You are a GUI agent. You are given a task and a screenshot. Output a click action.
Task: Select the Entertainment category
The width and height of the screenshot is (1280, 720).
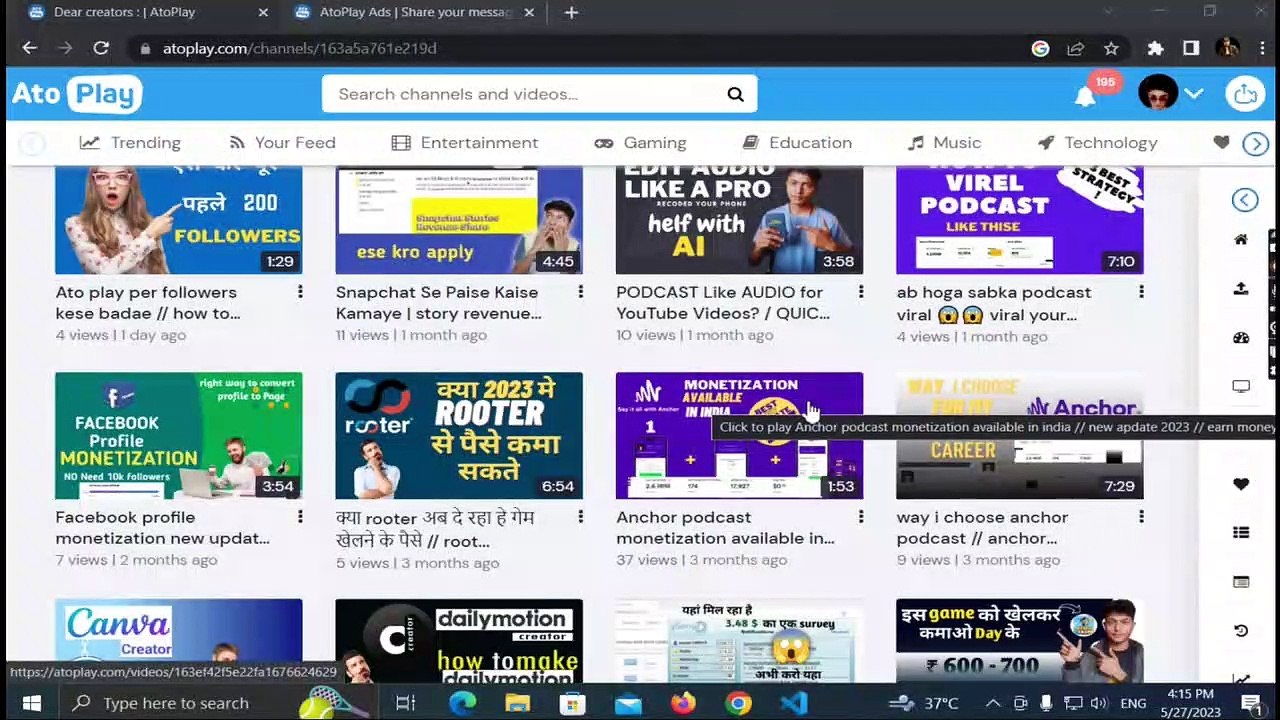tap(465, 143)
